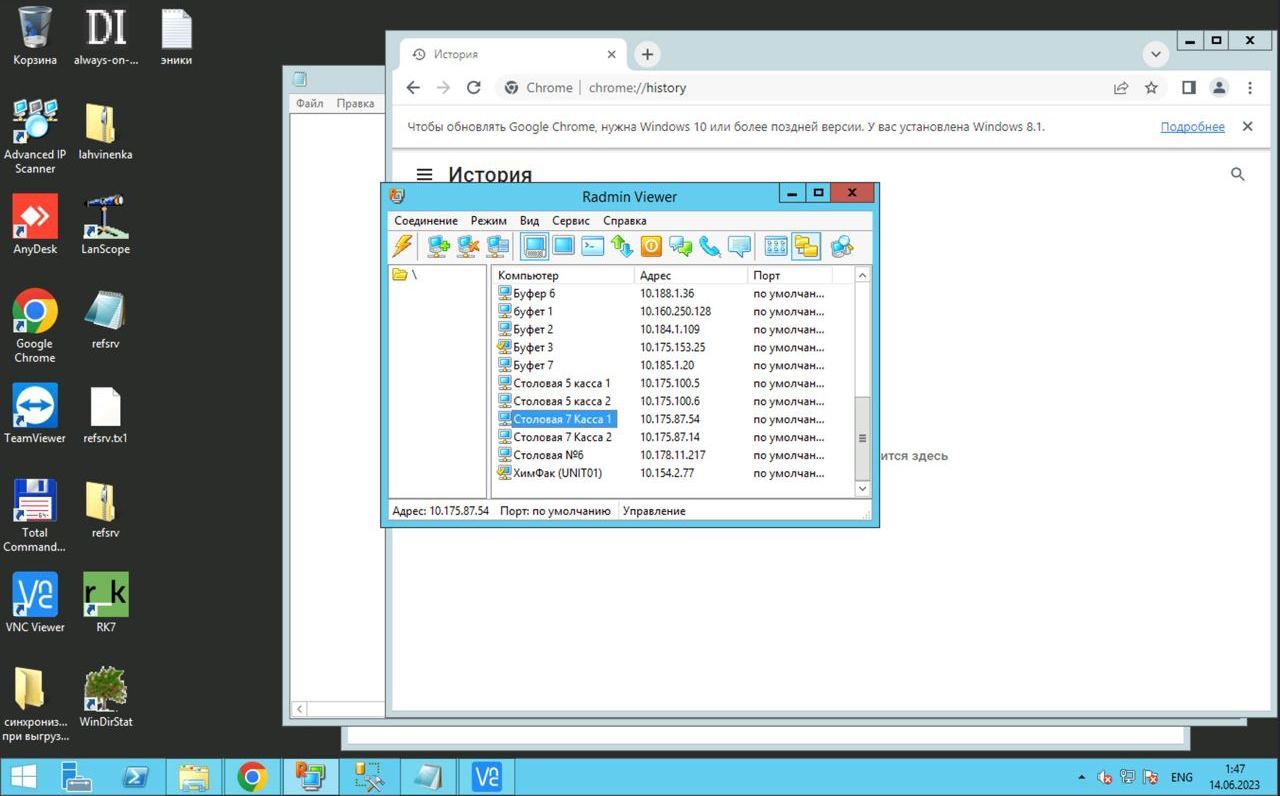Image resolution: width=1280 pixels, height=796 pixels.
Task: Click the Подробнее link in Chrome
Action: (1192, 127)
